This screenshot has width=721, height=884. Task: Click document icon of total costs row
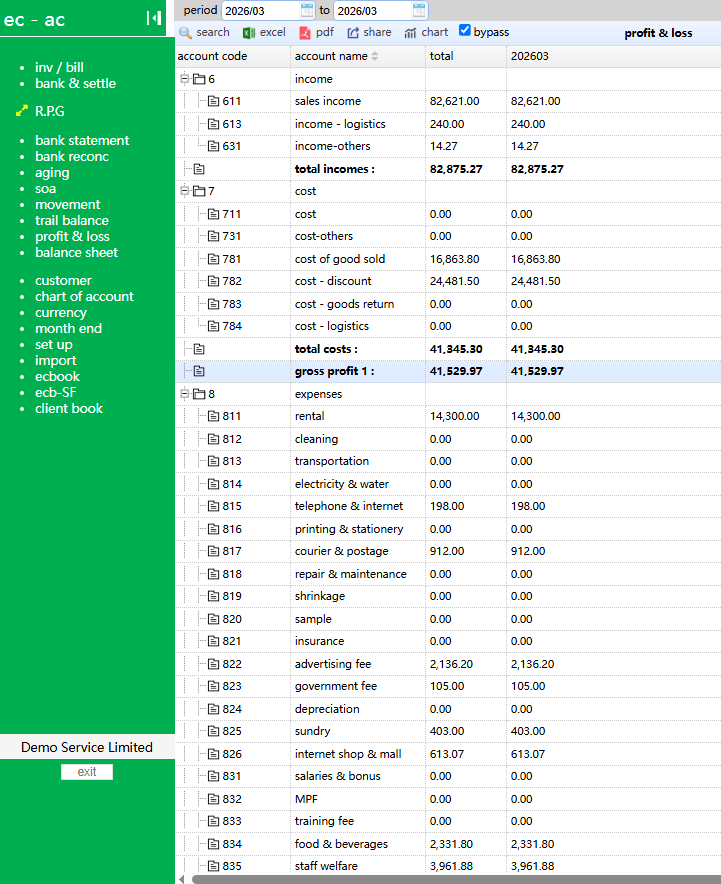199,349
